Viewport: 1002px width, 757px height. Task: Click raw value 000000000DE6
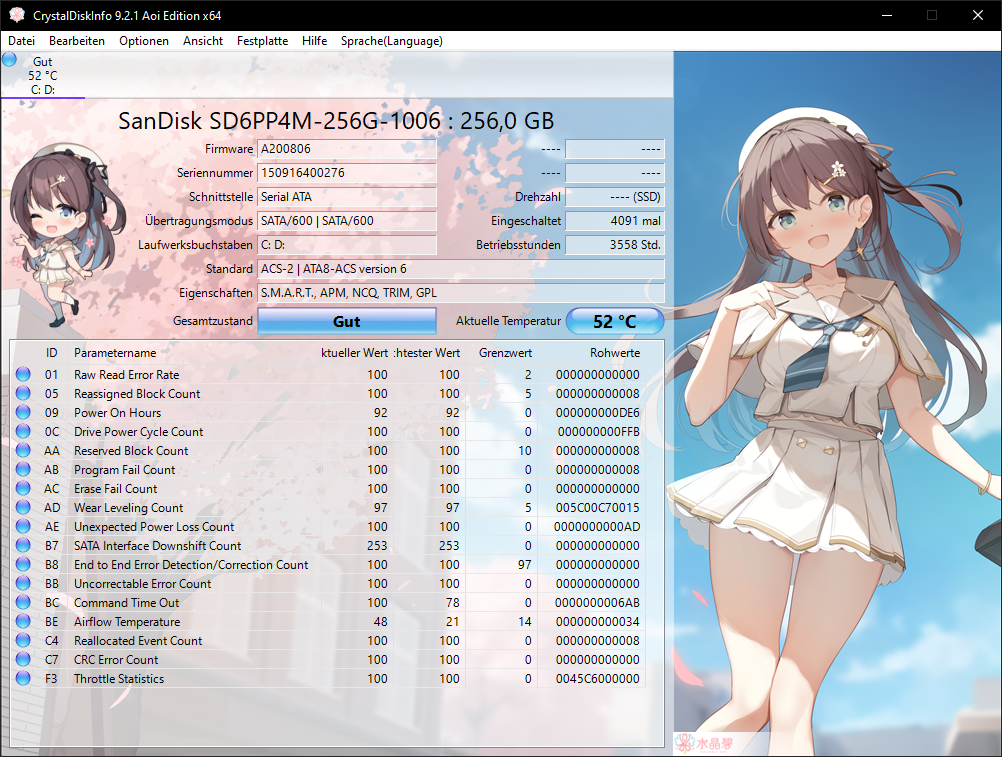click(597, 413)
